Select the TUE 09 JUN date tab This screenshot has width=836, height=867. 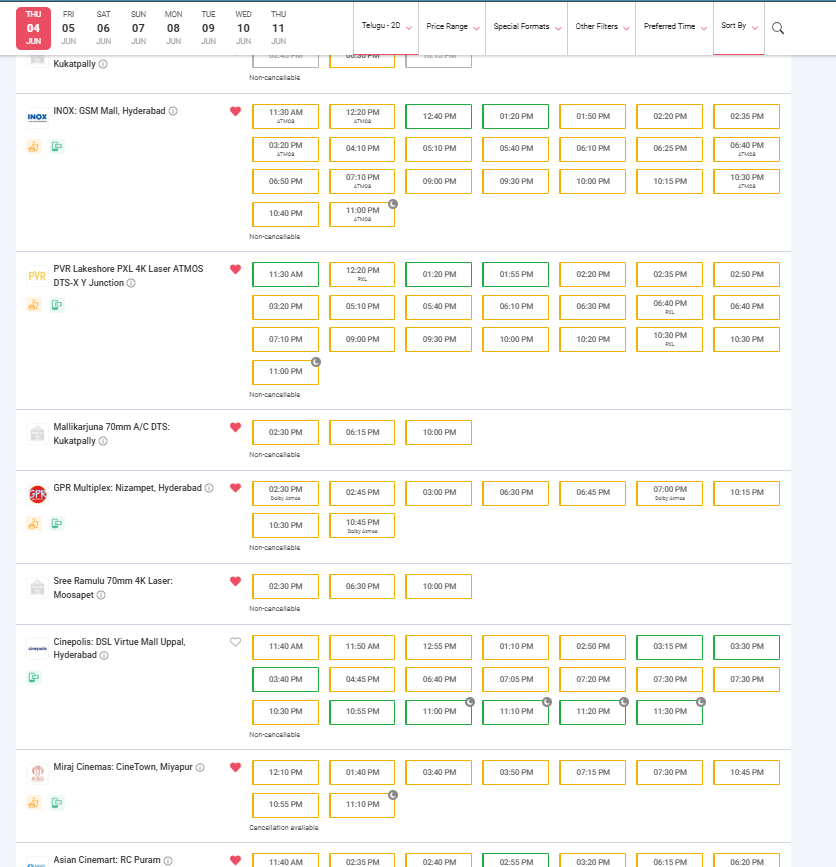pos(208,28)
